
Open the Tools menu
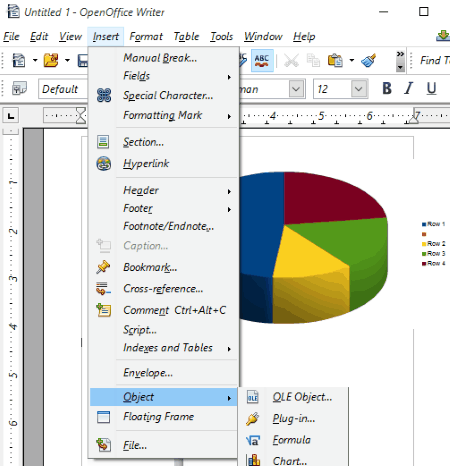tap(221, 36)
